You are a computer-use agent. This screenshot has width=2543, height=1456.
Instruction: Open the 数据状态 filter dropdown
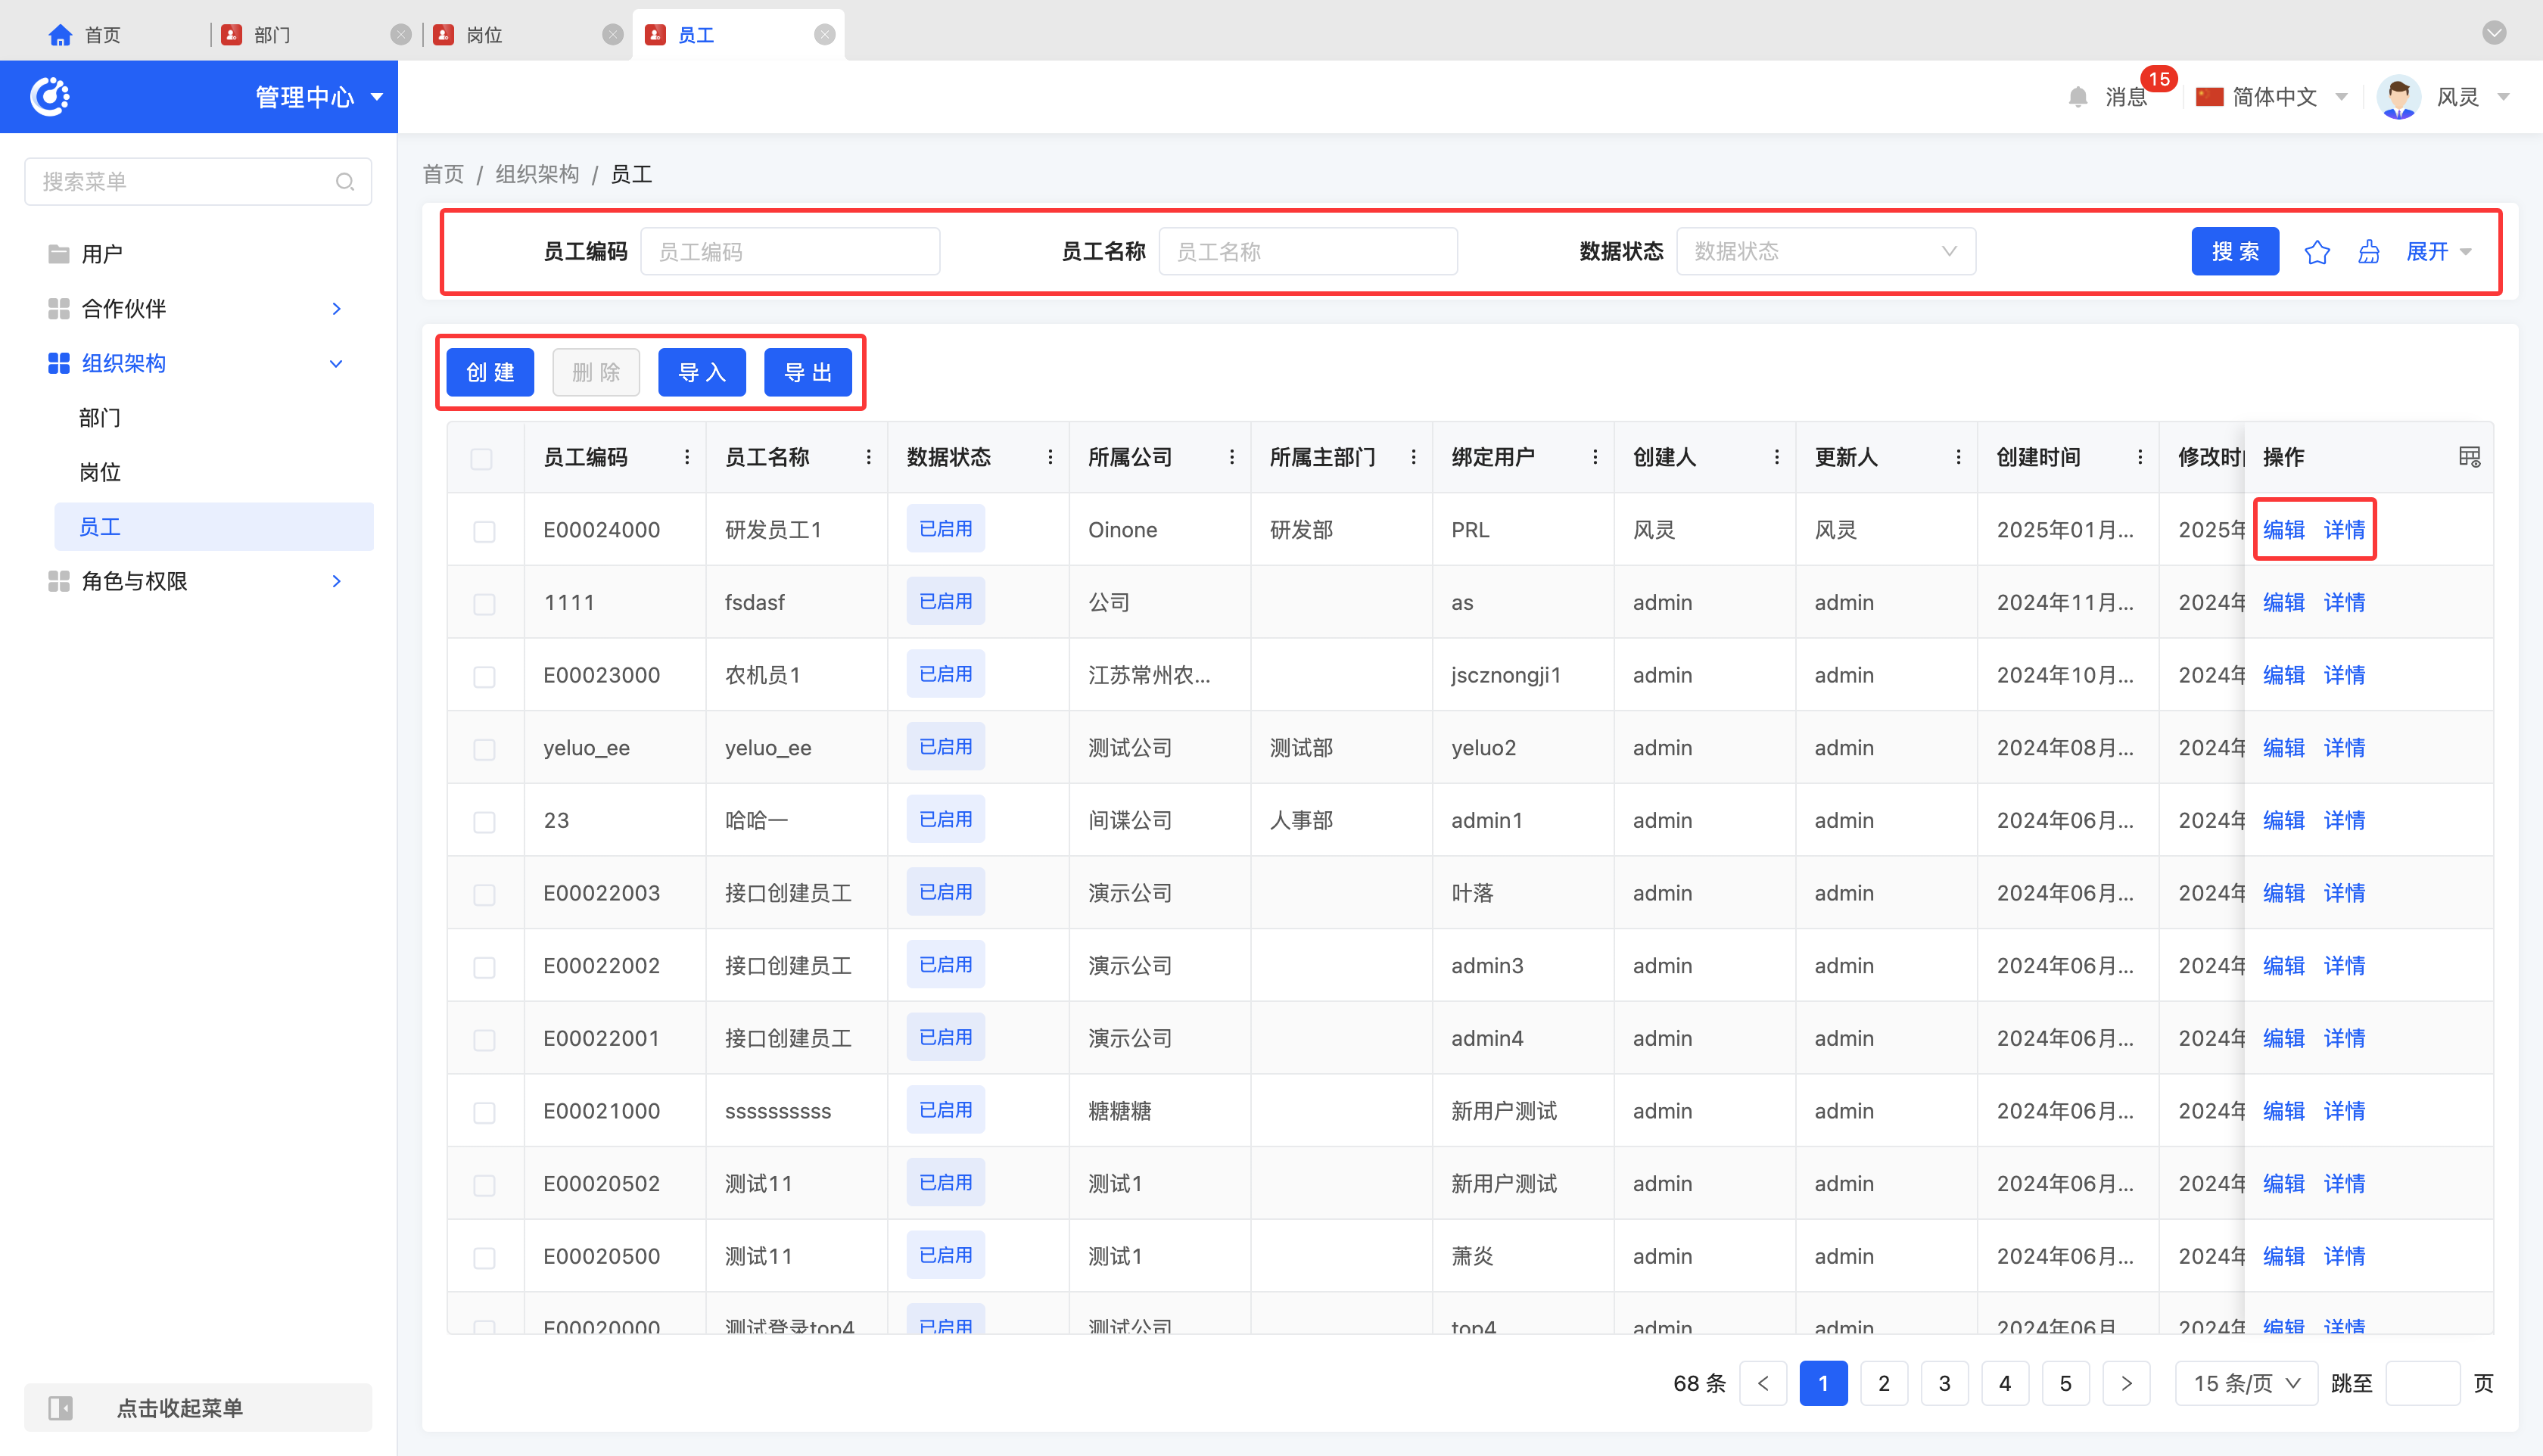pyautogui.click(x=1825, y=251)
